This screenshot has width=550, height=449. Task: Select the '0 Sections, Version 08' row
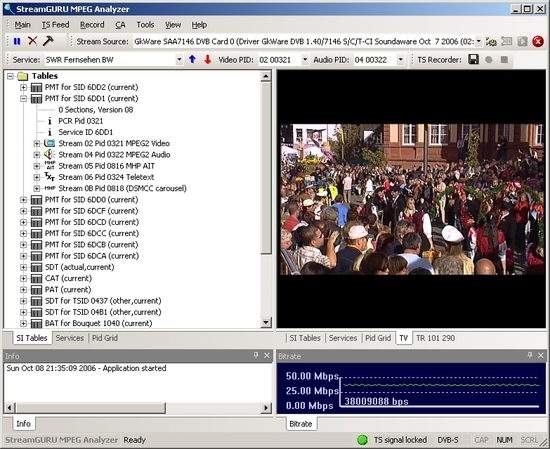click(96, 110)
